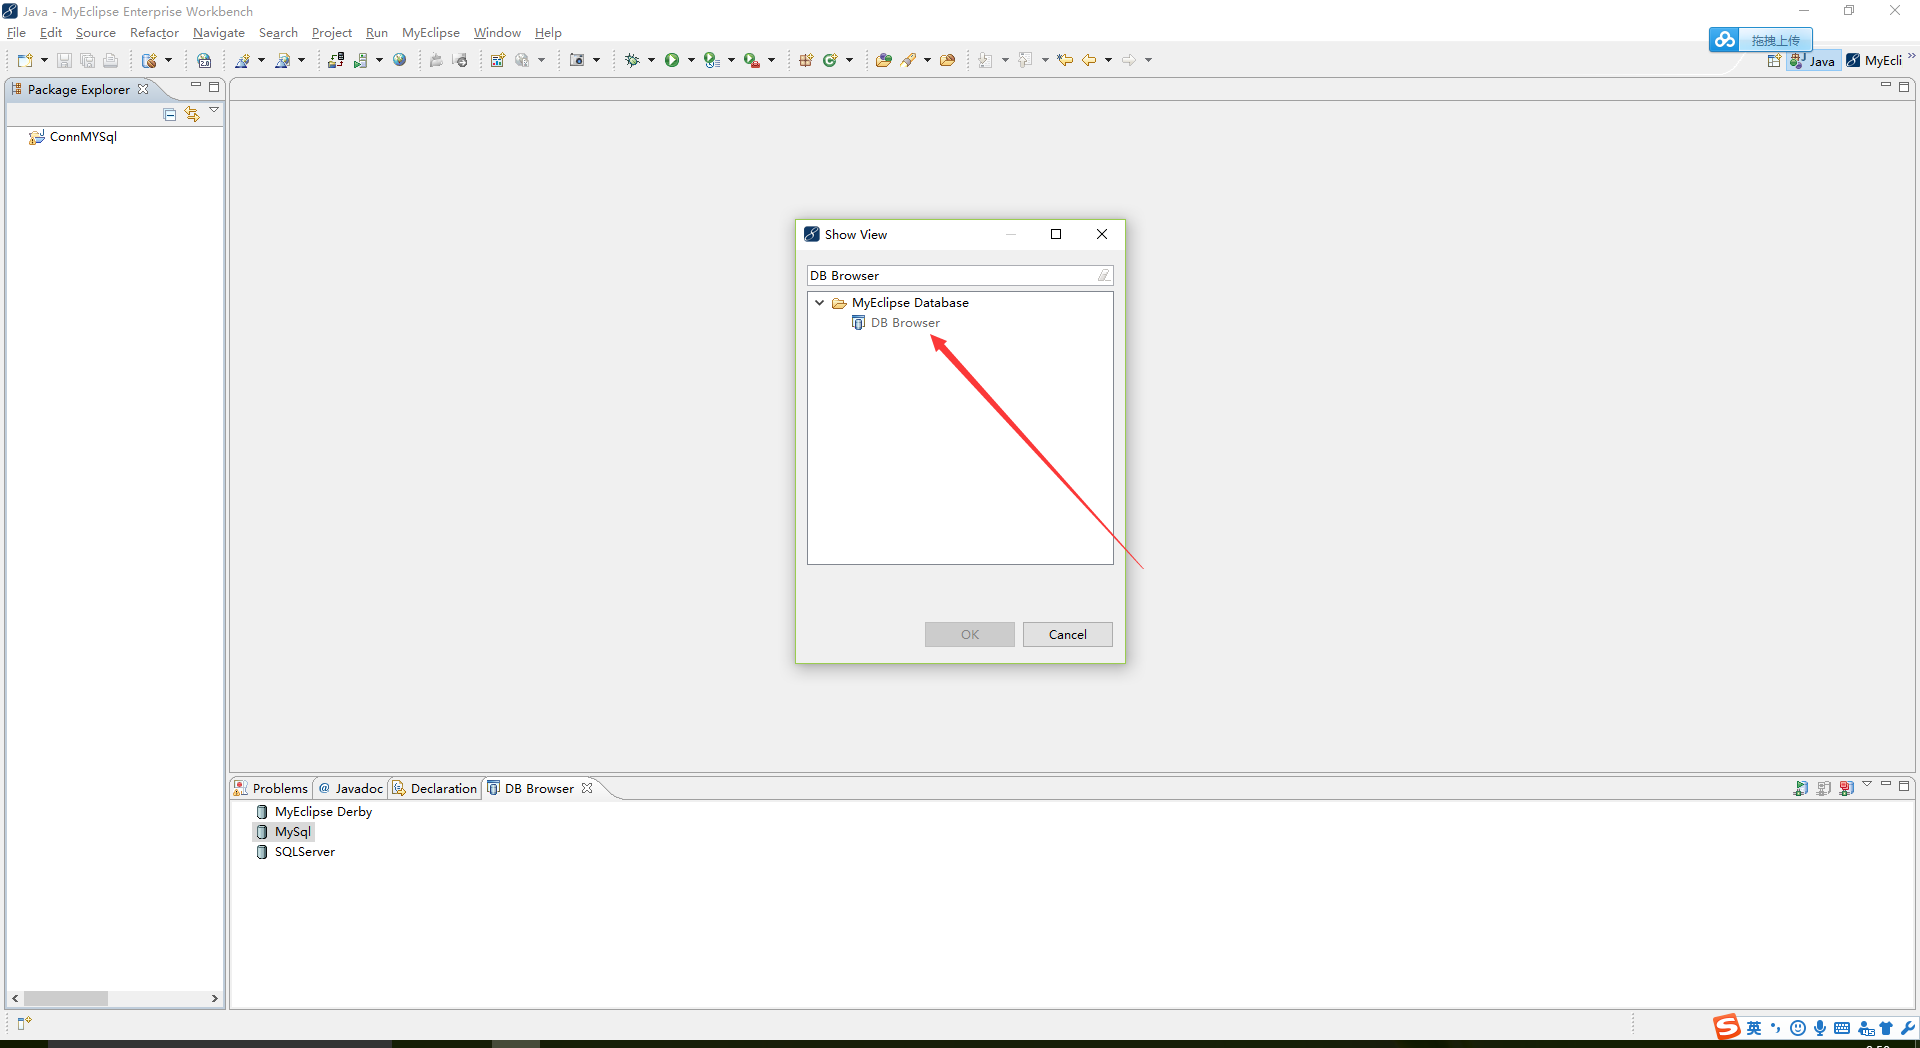Open dropdown arrow next to Debug icon
Screen dimensions: 1920x1048
tap(651, 60)
